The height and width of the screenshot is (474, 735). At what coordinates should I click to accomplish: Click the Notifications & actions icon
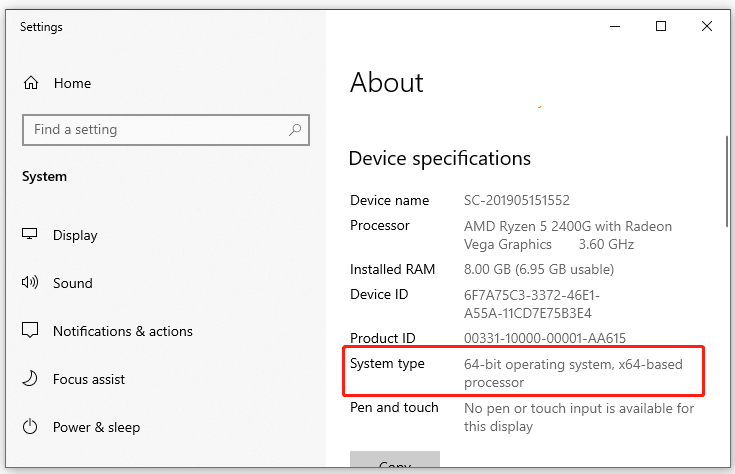30,331
